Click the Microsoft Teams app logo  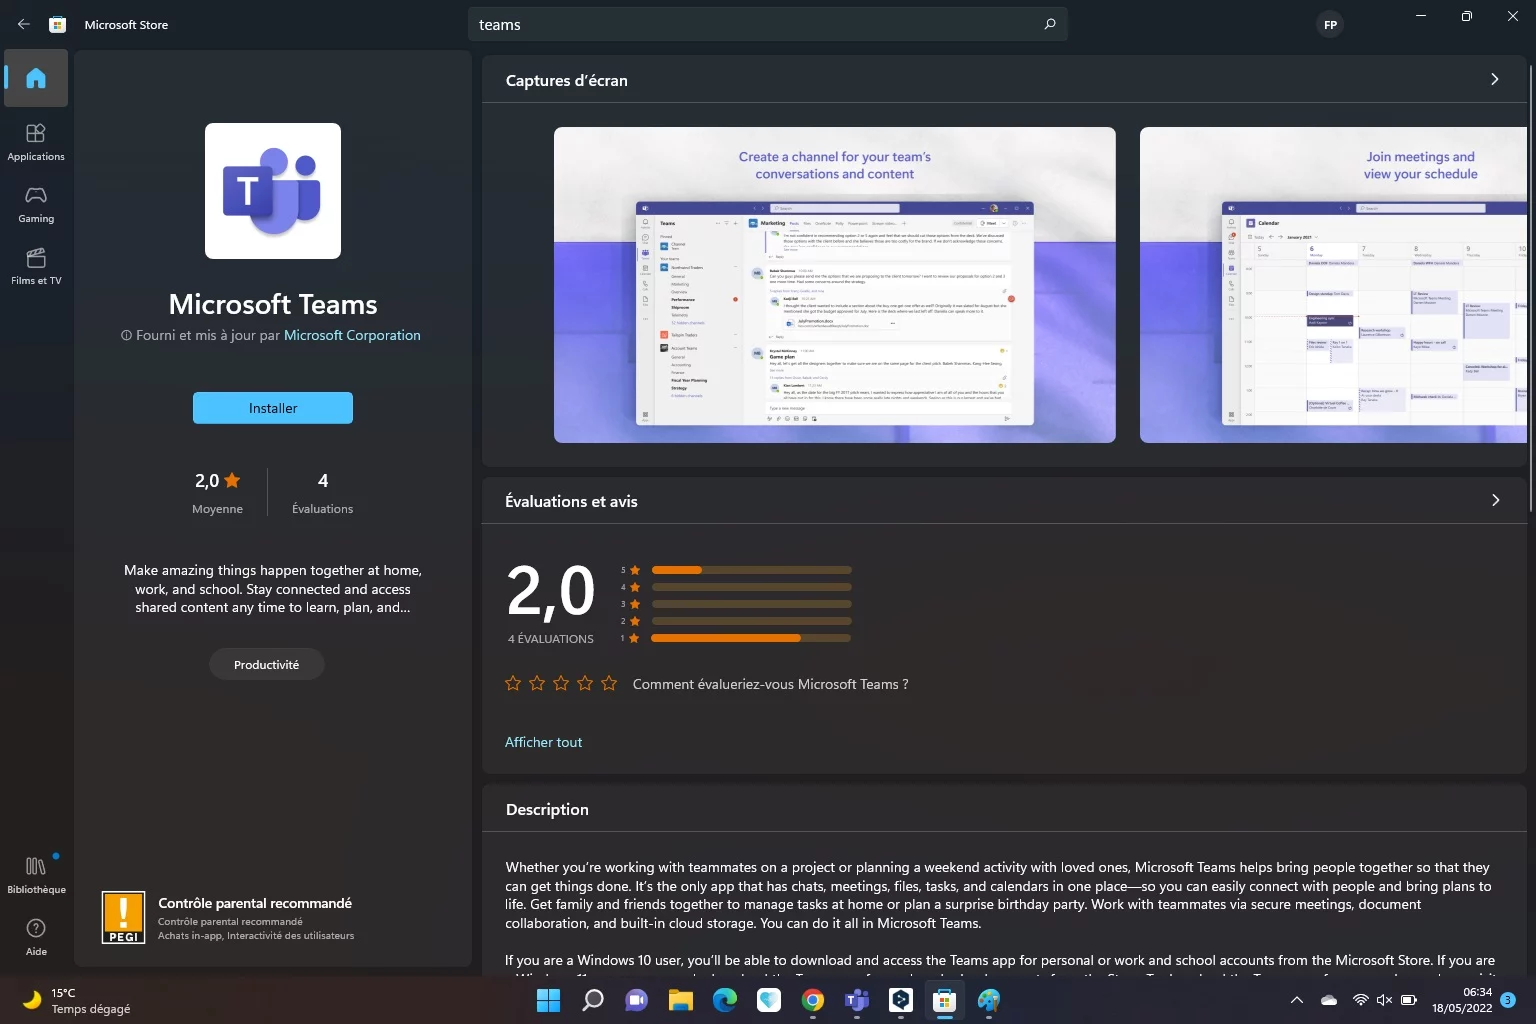pyautogui.click(x=273, y=191)
